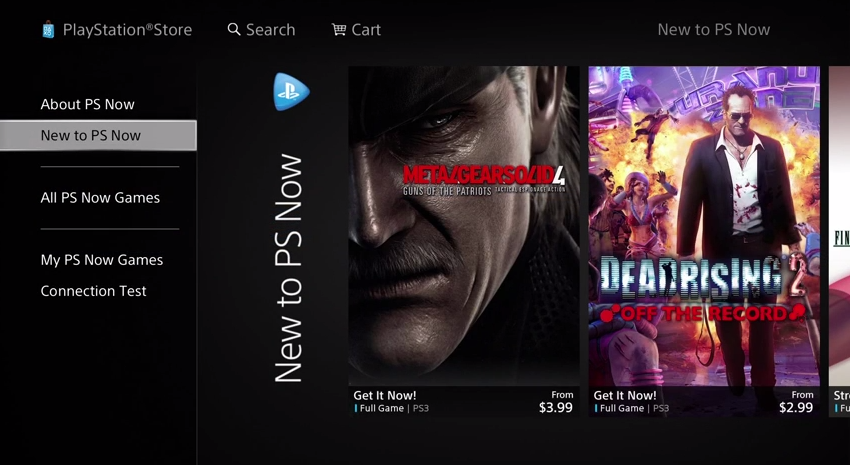This screenshot has width=850, height=465.
Task: Open My PS Now Games
Action: 101,260
